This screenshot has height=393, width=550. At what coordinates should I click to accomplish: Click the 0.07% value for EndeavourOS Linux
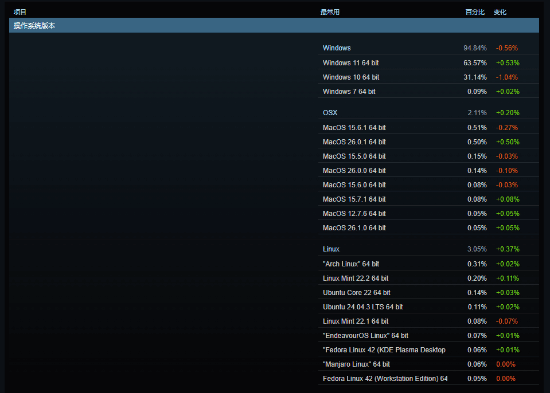click(477, 336)
